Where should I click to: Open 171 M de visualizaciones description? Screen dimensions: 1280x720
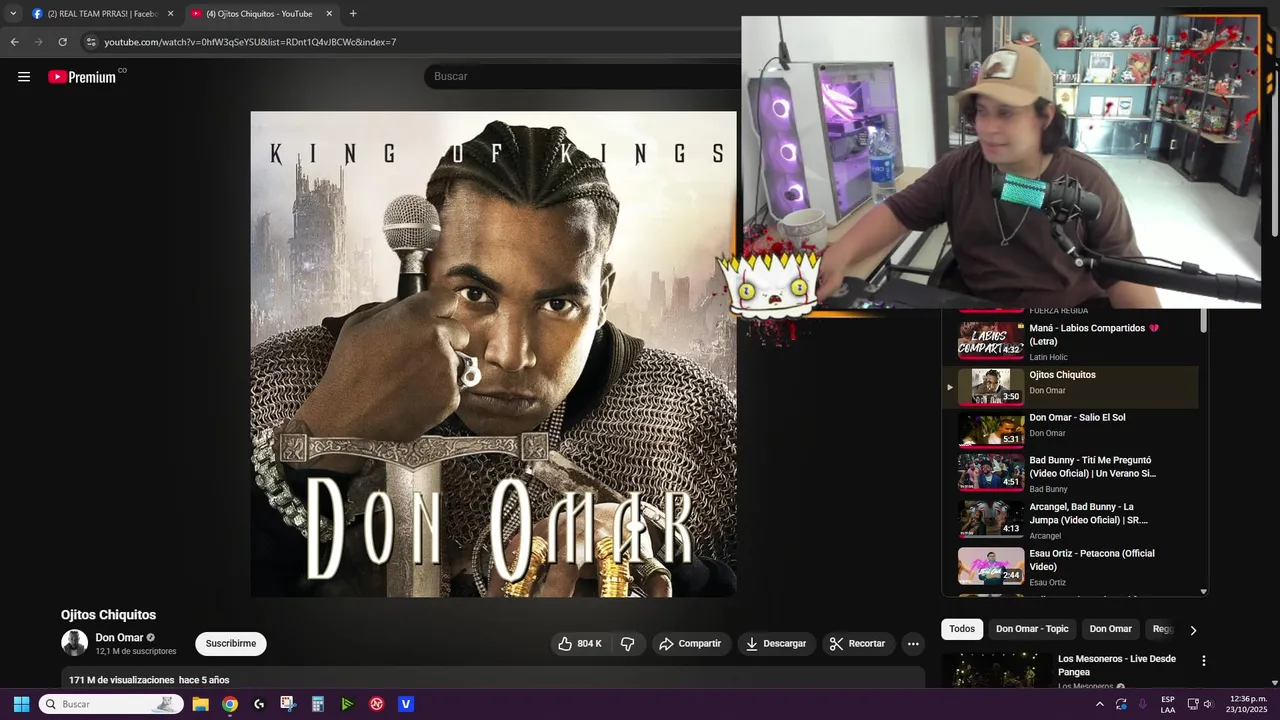(x=149, y=680)
